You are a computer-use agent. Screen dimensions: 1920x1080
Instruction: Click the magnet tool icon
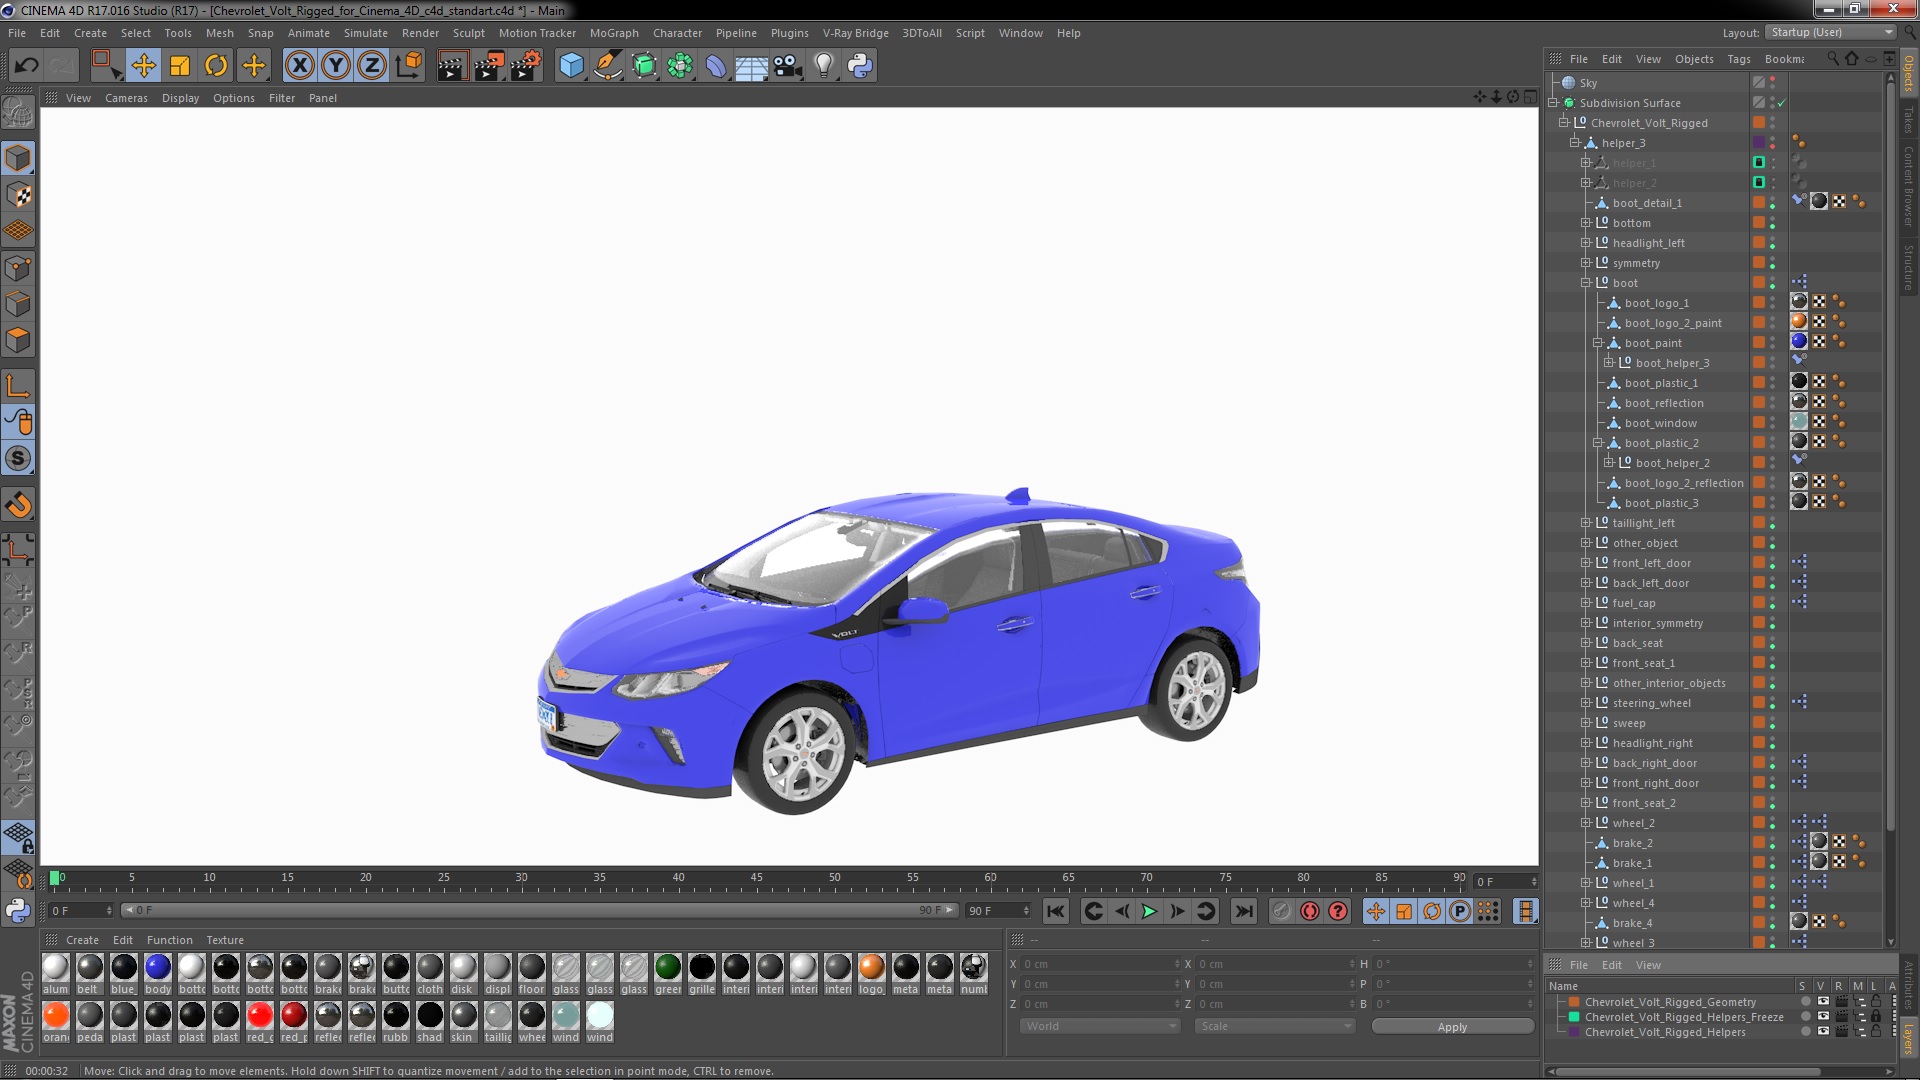[x=18, y=505]
